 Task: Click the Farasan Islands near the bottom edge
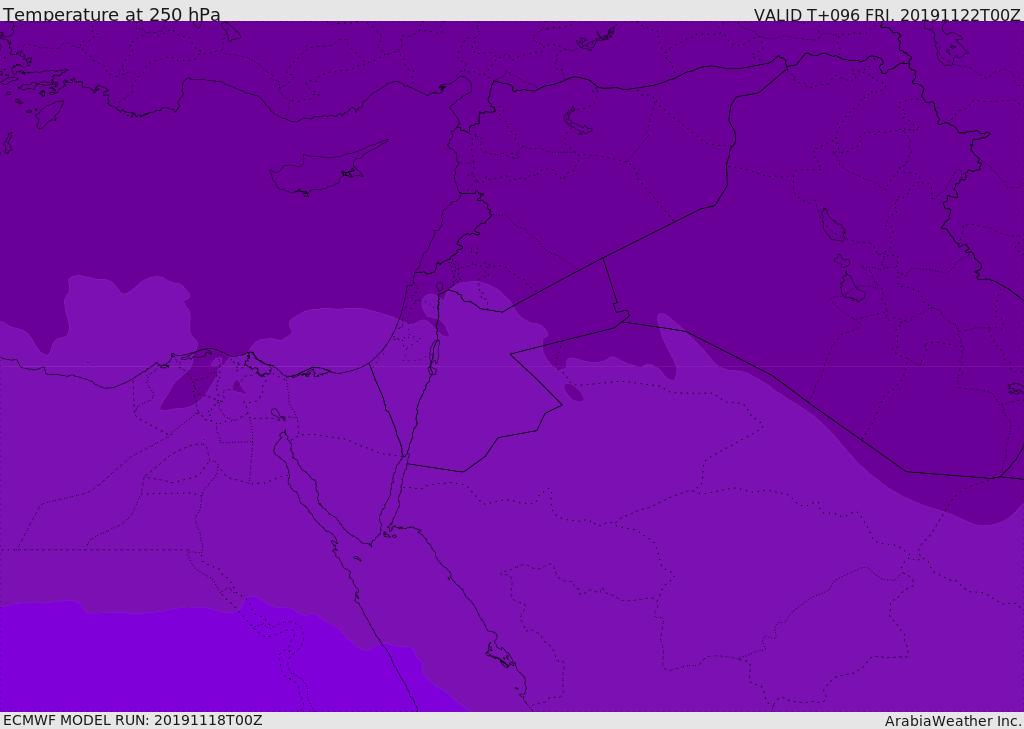coord(500,656)
